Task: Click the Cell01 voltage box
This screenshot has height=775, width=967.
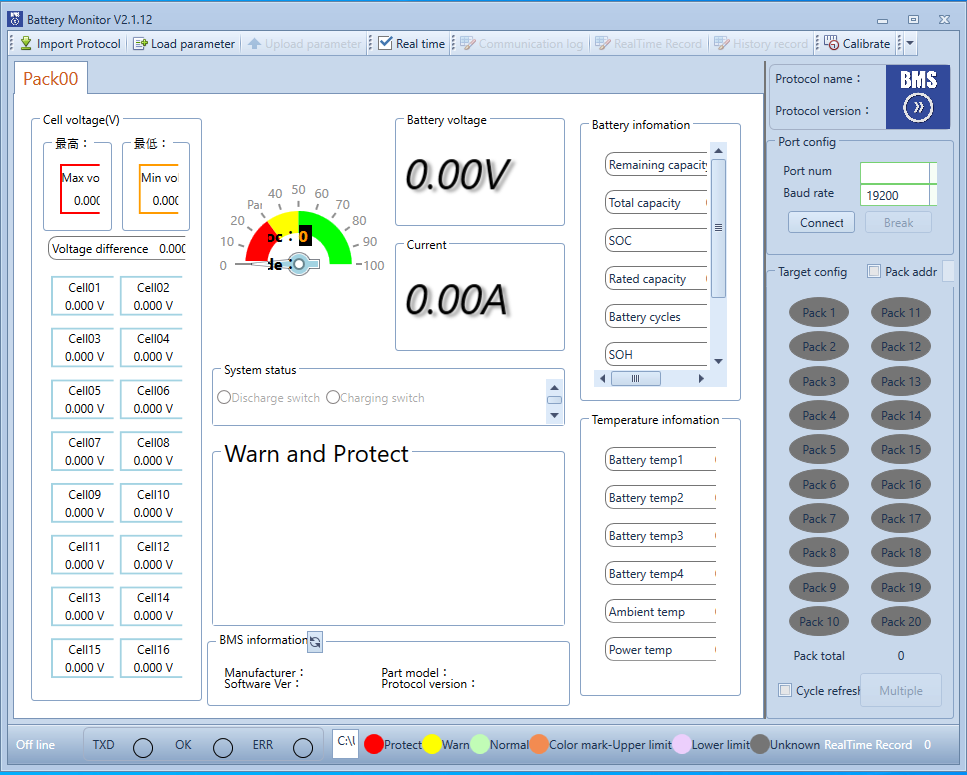Action: [85, 296]
